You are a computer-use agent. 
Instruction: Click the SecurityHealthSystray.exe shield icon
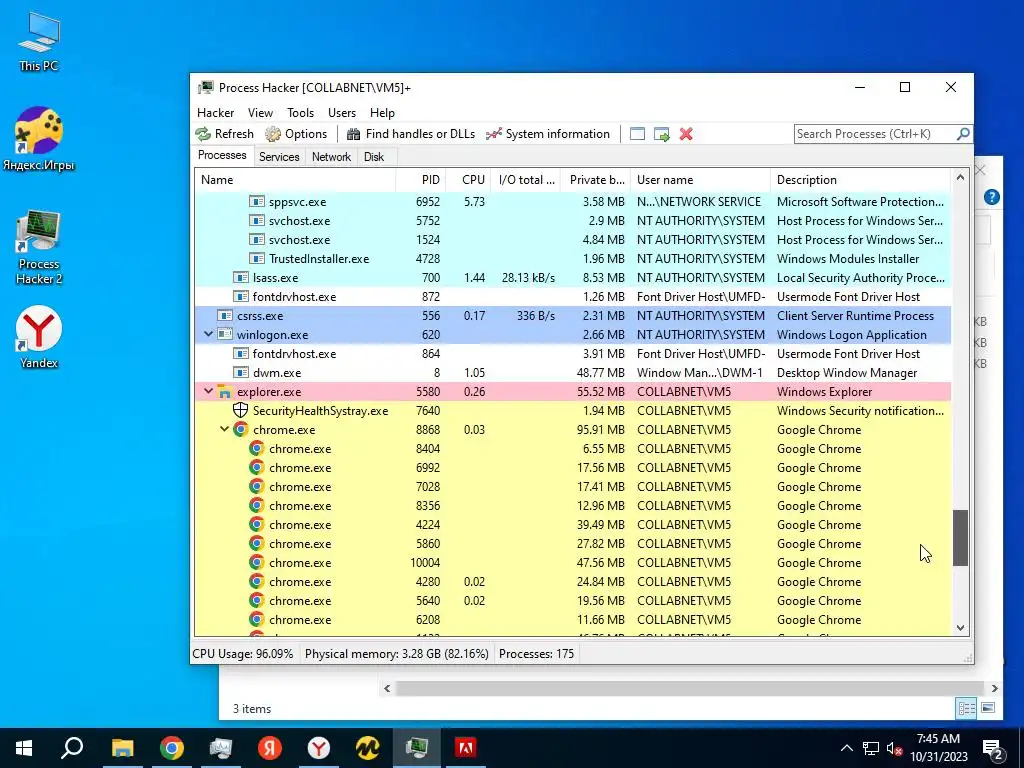[240, 410]
